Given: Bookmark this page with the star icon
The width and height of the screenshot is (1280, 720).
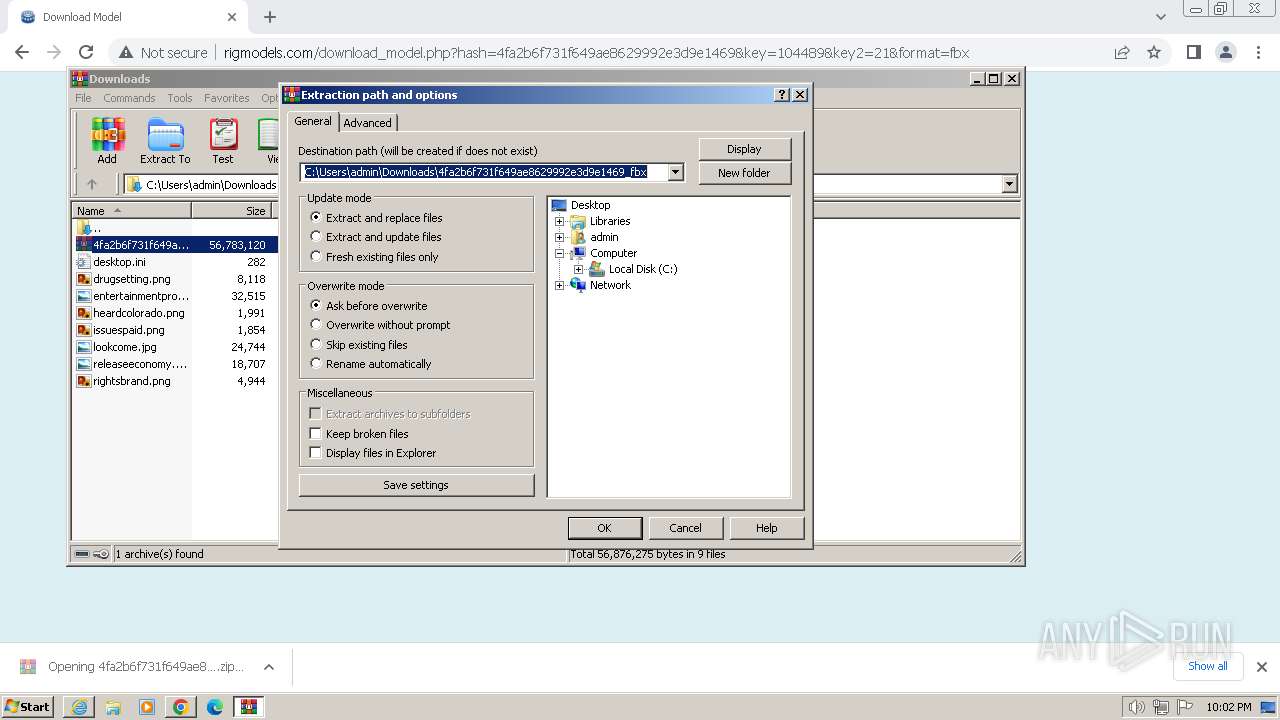Looking at the screenshot, I should coord(1154,53).
